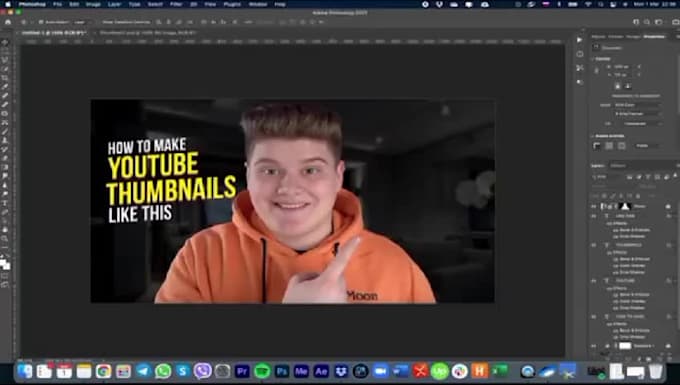Hide the top masked layer
Image resolution: width=680 pixels, height=385 pixels.
point(593,206)
